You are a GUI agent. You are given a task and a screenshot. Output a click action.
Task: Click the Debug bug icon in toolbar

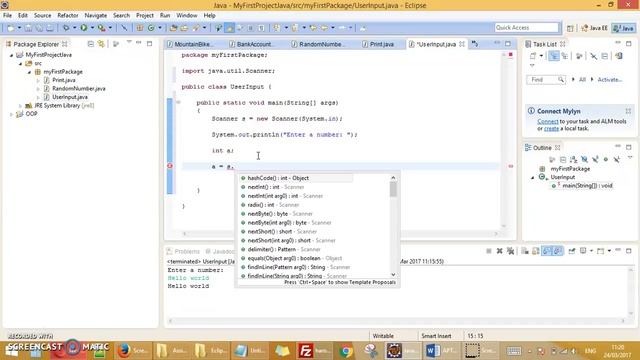point(66,28)
